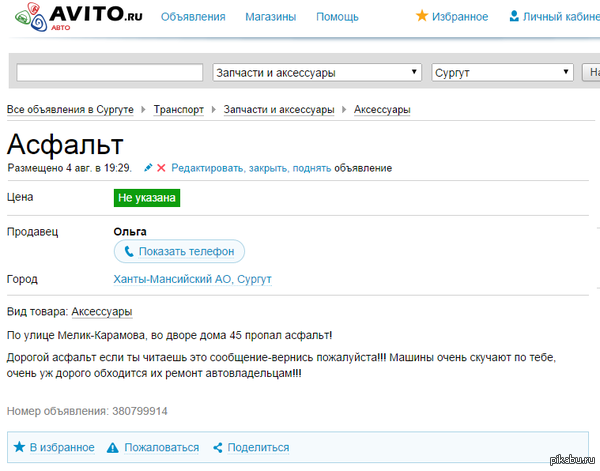
Task: Click the Не указана price label
Action: (147, 198)
